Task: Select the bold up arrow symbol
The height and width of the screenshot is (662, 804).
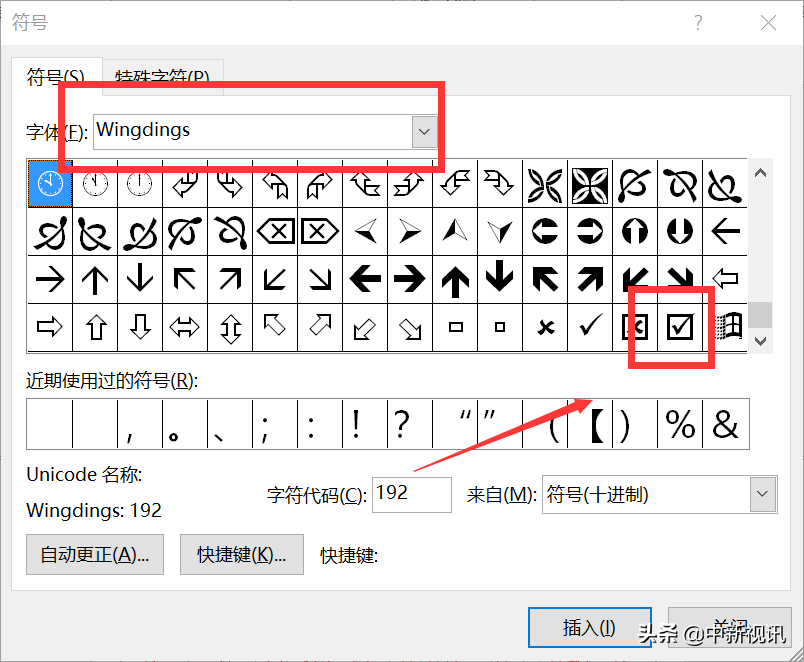Action: click(455, 279)
